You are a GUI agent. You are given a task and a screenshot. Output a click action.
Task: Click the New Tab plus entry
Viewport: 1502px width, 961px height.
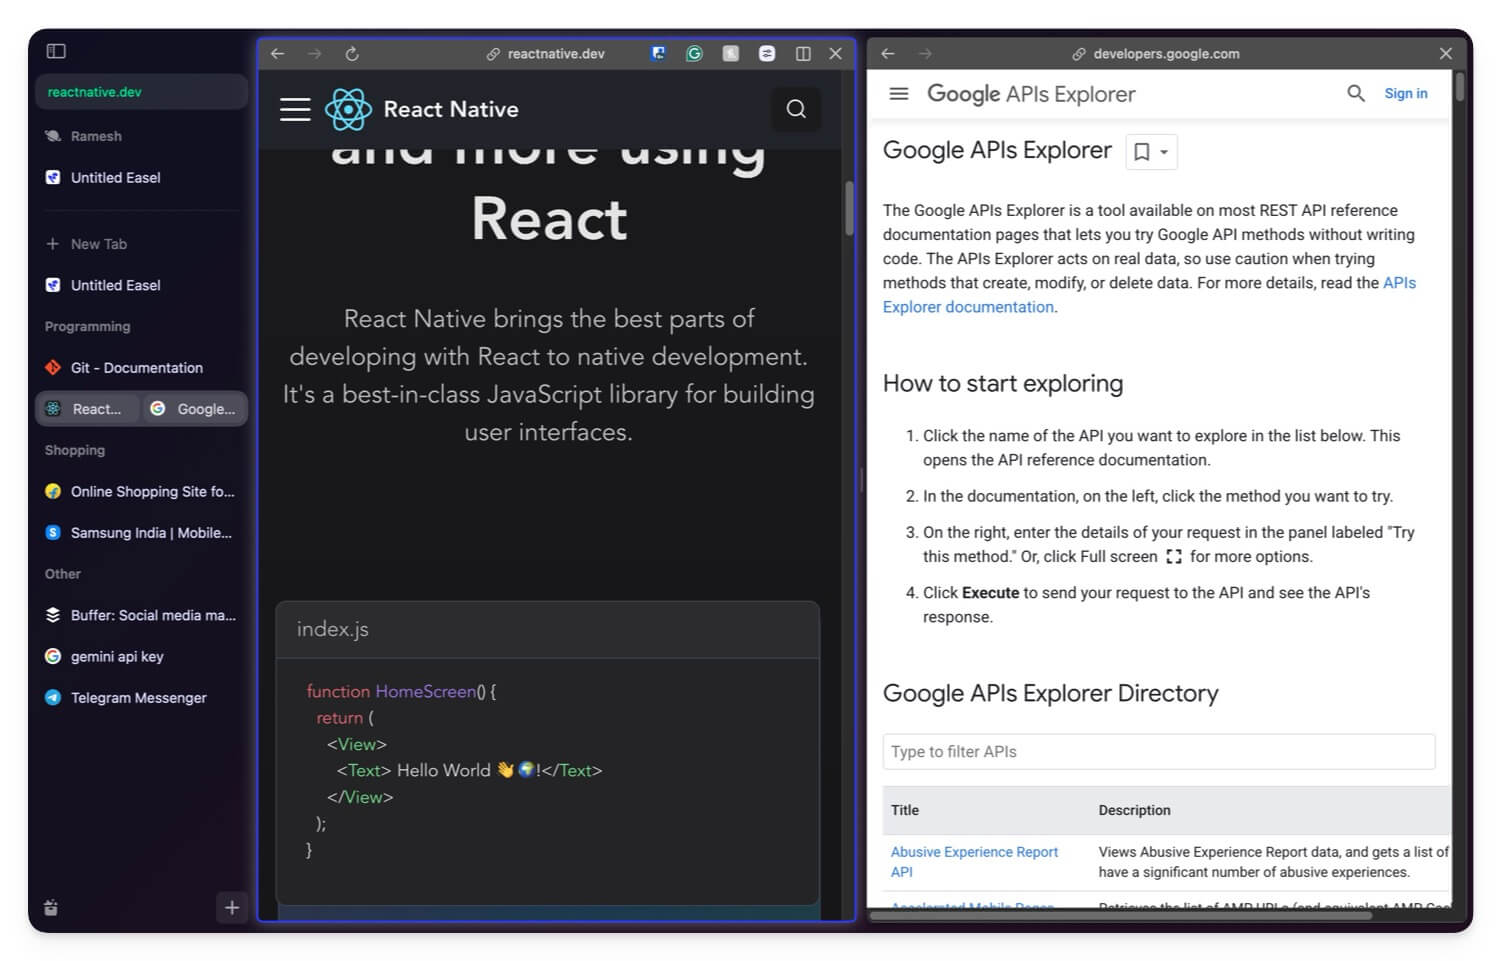click(x=98, y=244)
